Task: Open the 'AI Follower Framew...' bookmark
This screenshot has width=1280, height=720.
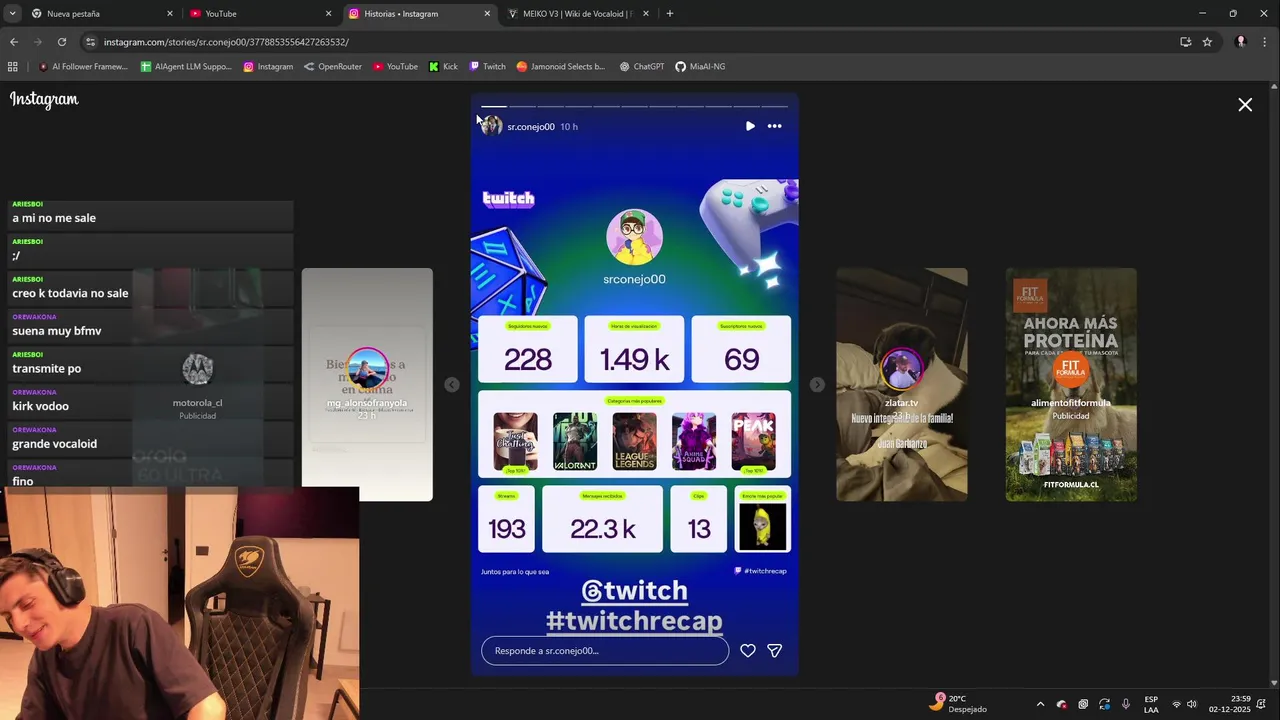Action: tap(83, 67)
